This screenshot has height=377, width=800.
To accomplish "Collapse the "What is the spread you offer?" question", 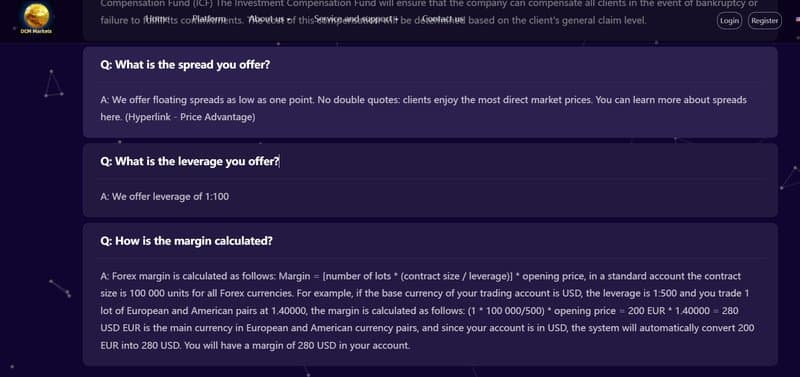I will coord(185,65).
